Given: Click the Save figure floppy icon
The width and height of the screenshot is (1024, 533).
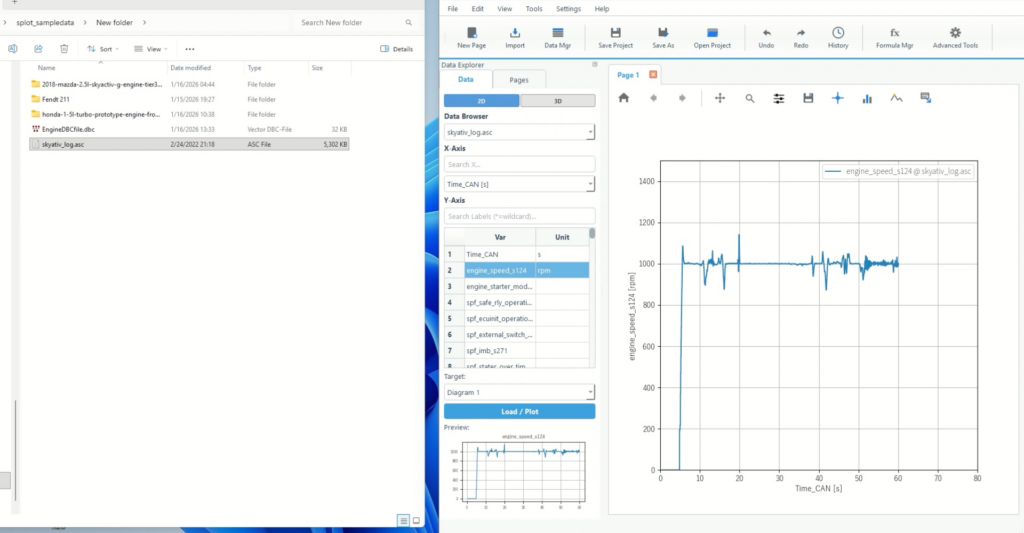Looking at the screenshot, I should (x=808, y=98).
